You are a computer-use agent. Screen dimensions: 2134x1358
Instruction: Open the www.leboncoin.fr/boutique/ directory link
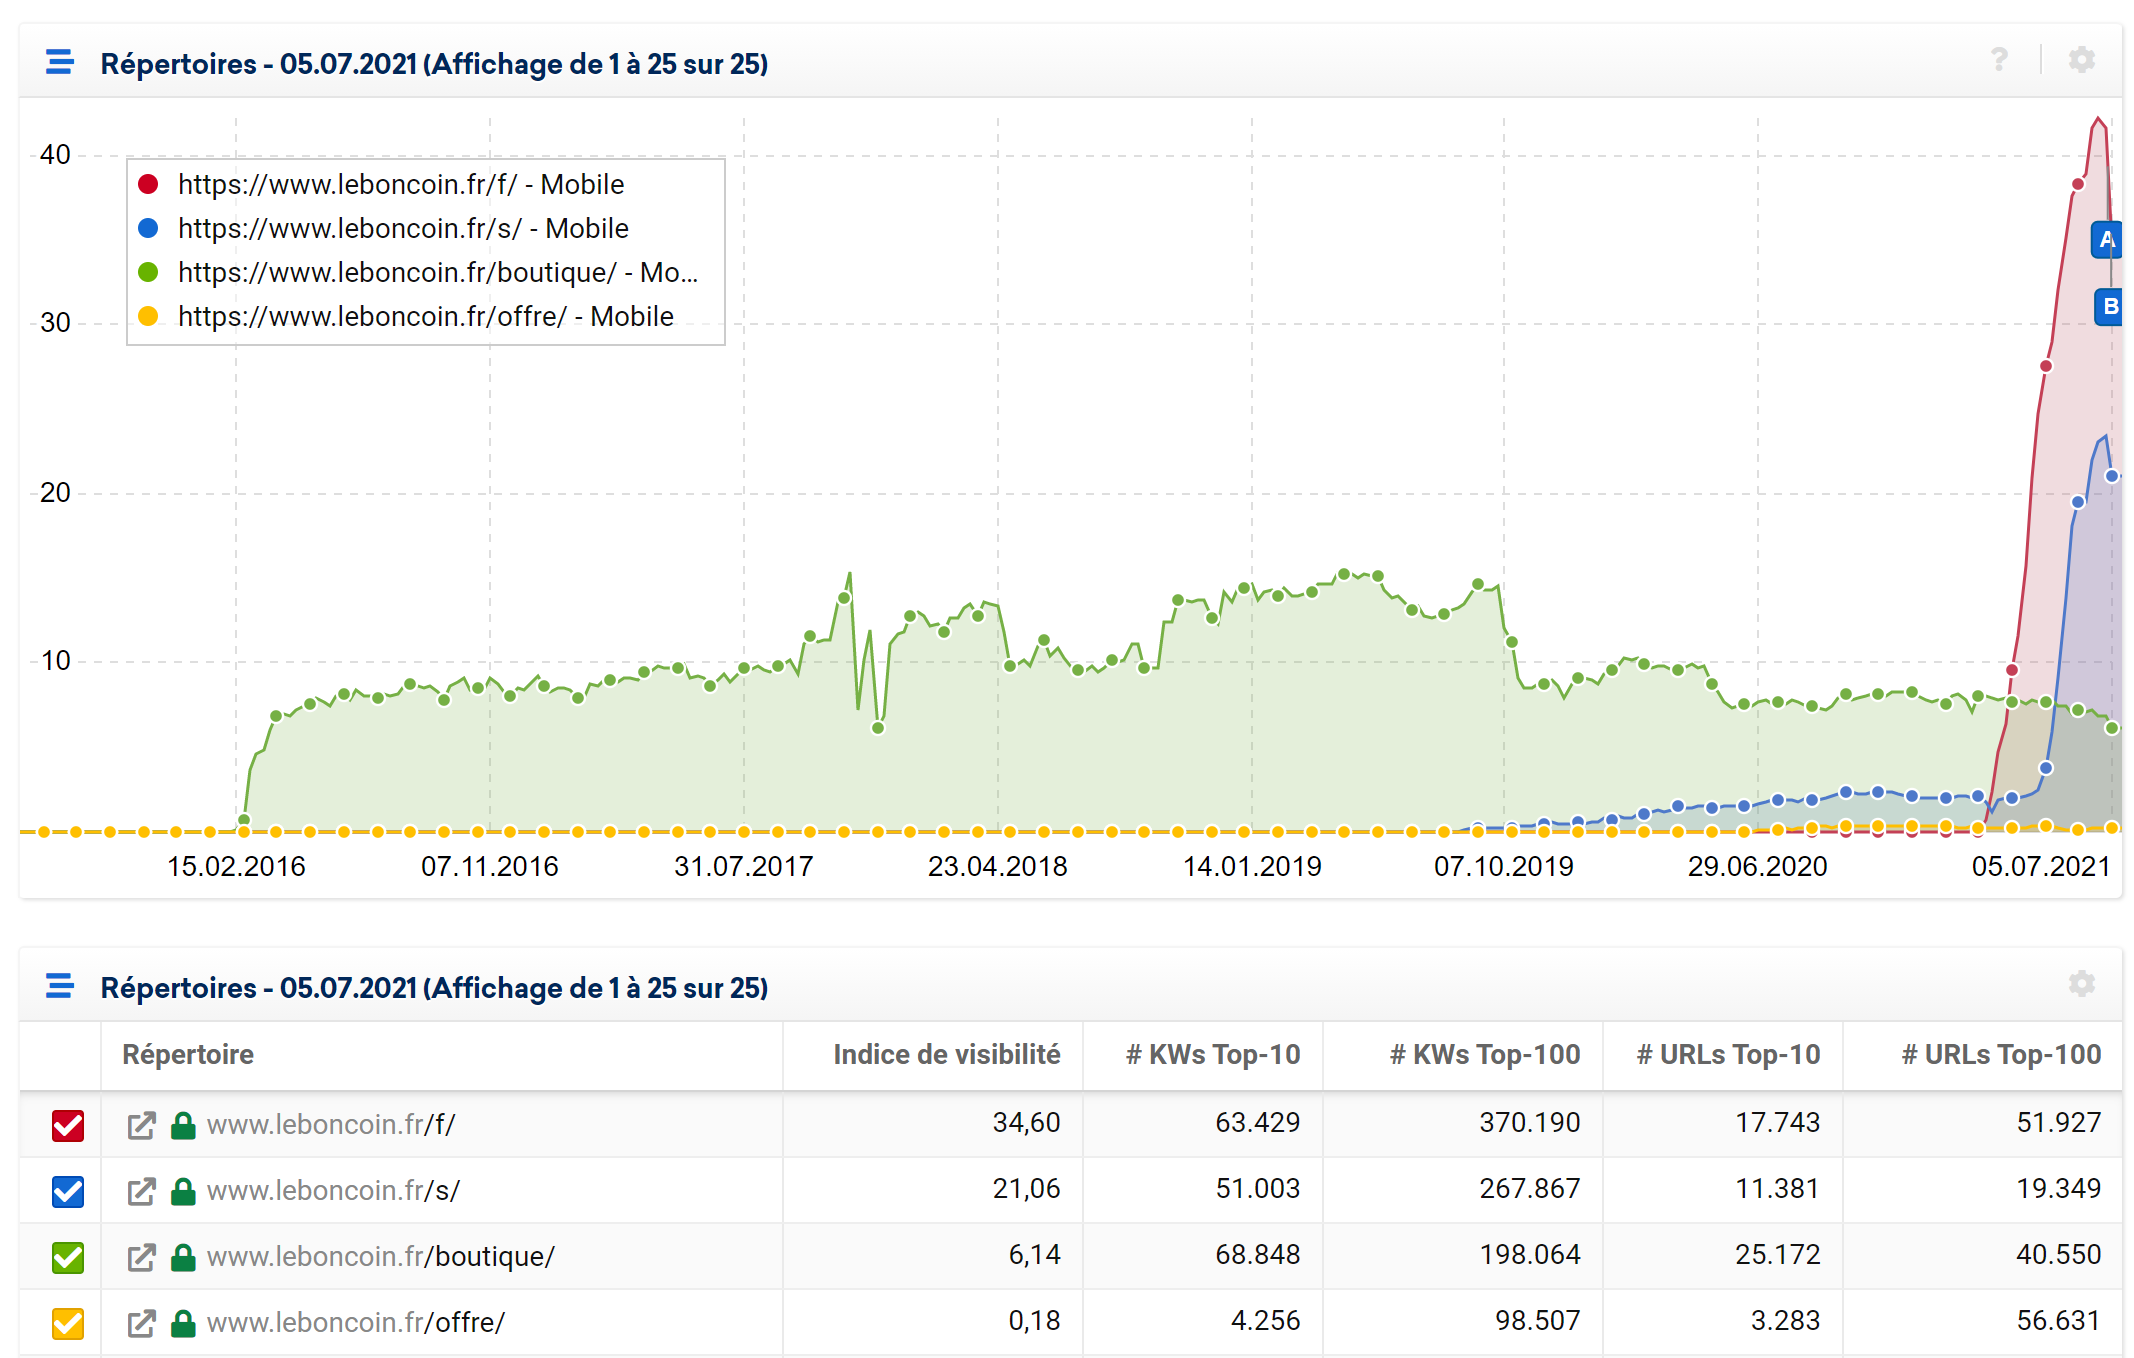click(x=381, y=1257)
